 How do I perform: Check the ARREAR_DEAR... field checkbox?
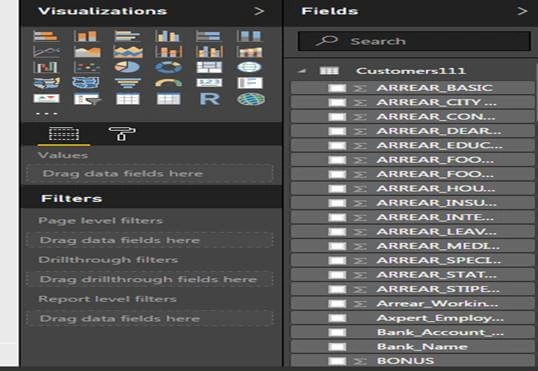(337, 131)
